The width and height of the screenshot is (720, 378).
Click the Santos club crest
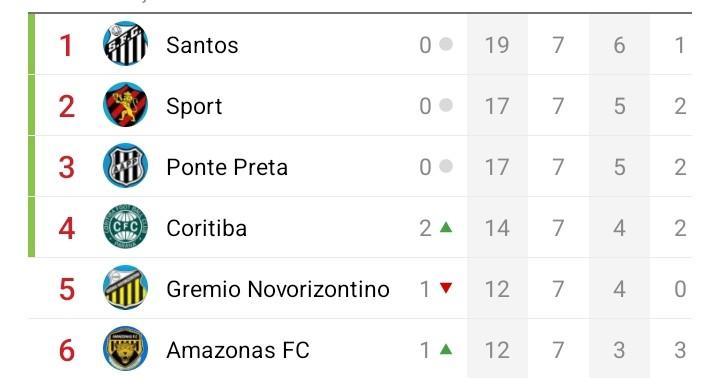(125, 44)
